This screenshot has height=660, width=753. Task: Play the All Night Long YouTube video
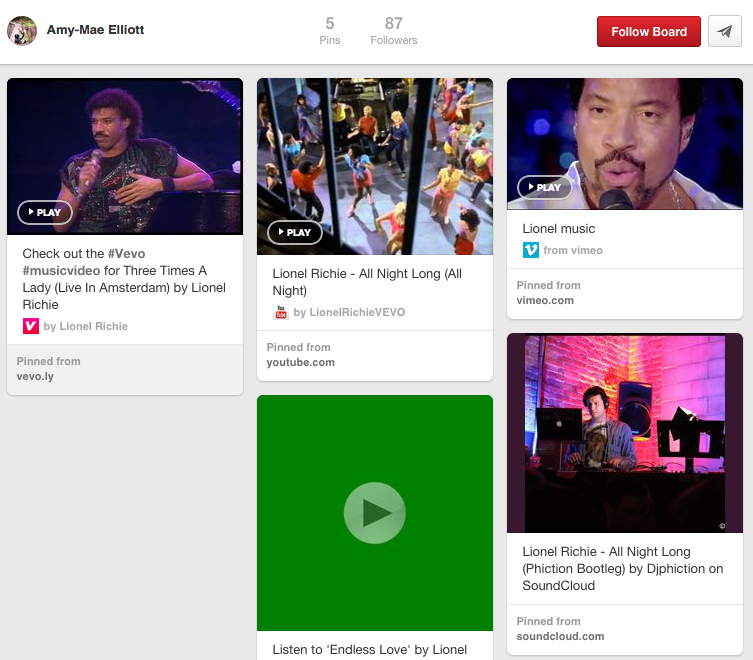pos(294,232)
